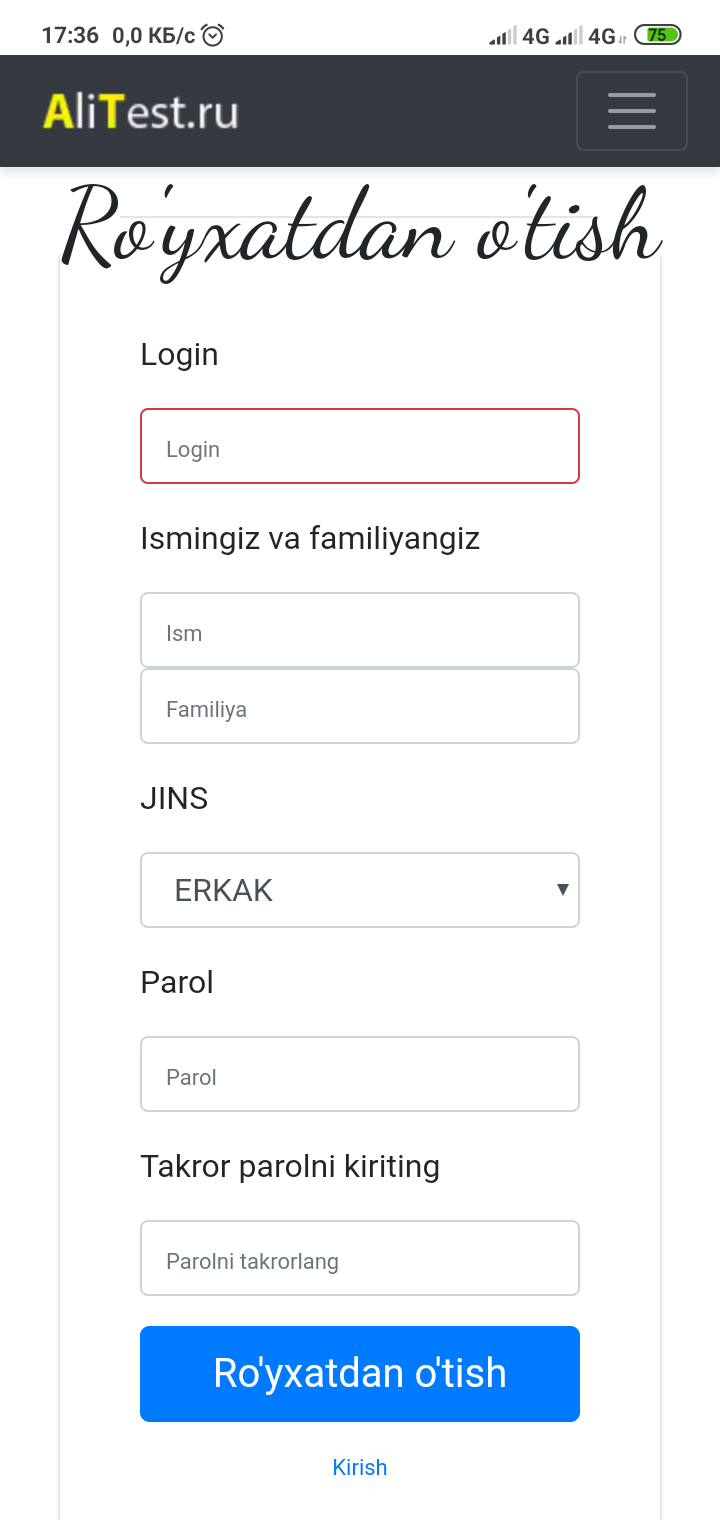Tap the alarm clock status icon
Viewport: 720px width, 1520px height.
213,36
